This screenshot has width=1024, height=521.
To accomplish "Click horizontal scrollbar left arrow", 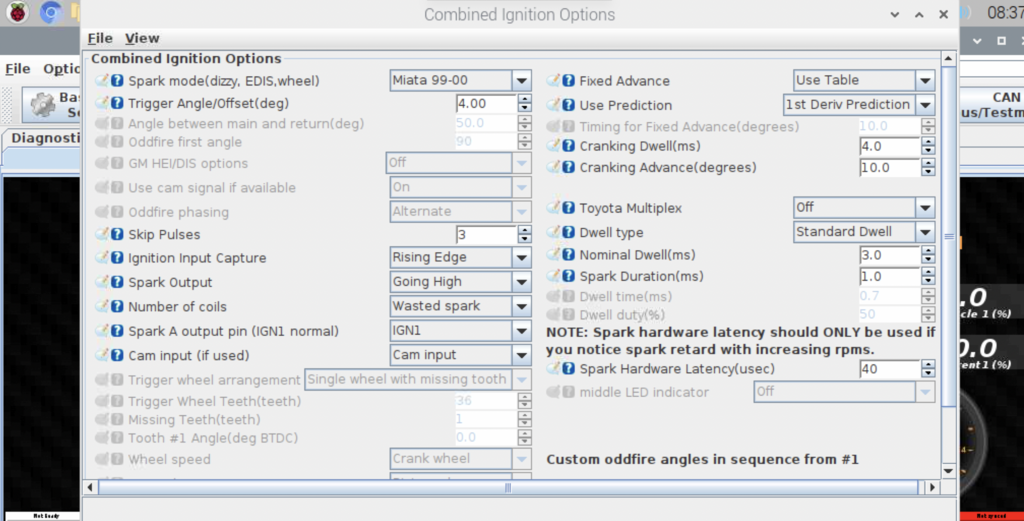I will pyautogui.click(x=90, y=487).
